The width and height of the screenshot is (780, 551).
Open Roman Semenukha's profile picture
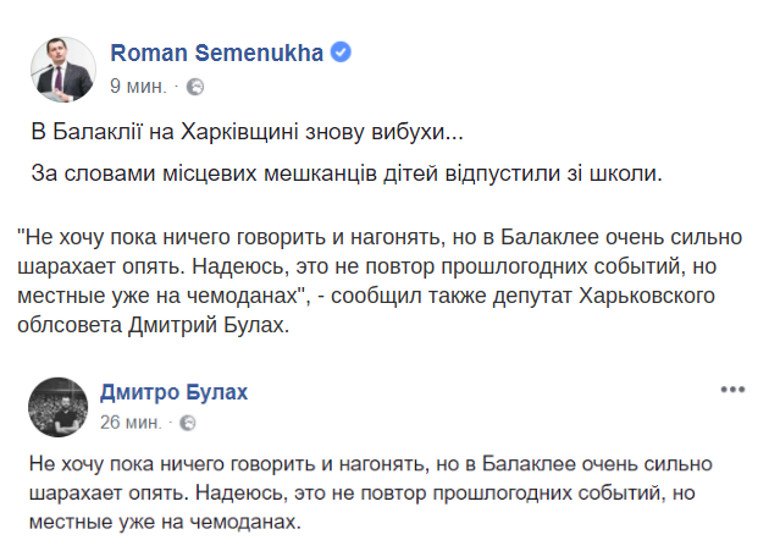tap(63, 70)
